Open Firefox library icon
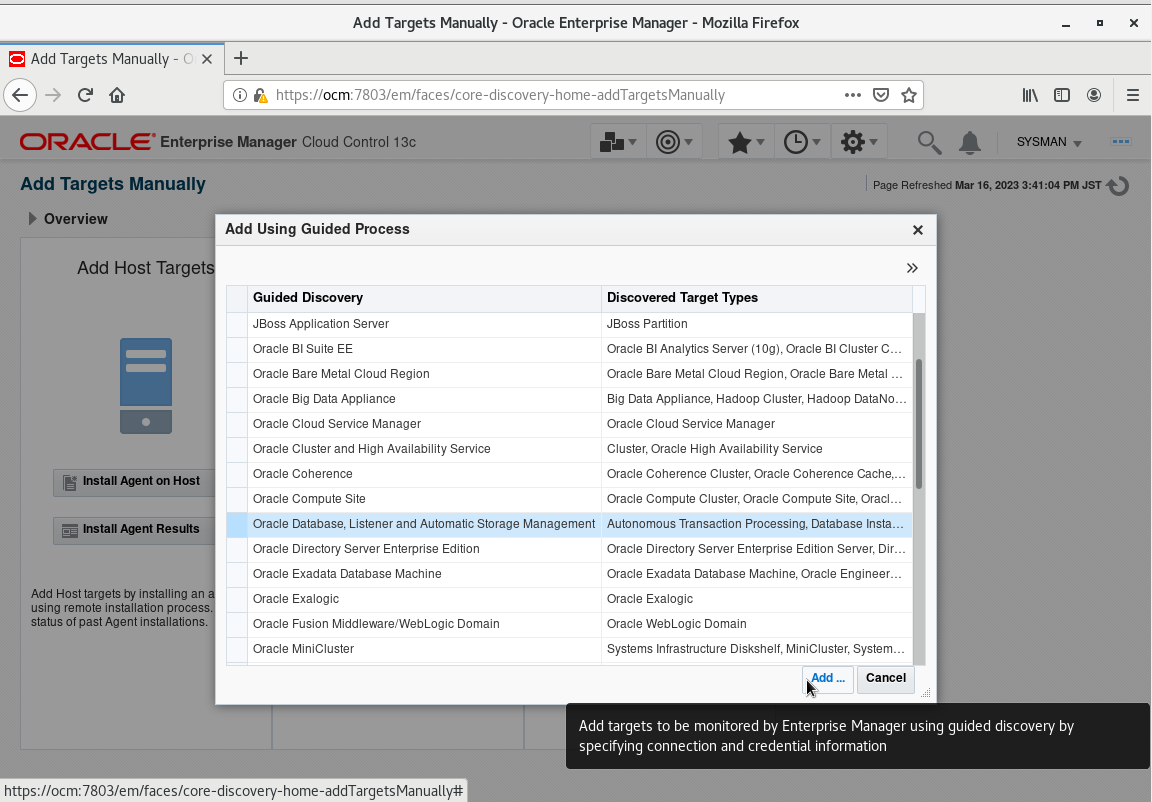This screenshot has width=1152, height=802. 1030,95
